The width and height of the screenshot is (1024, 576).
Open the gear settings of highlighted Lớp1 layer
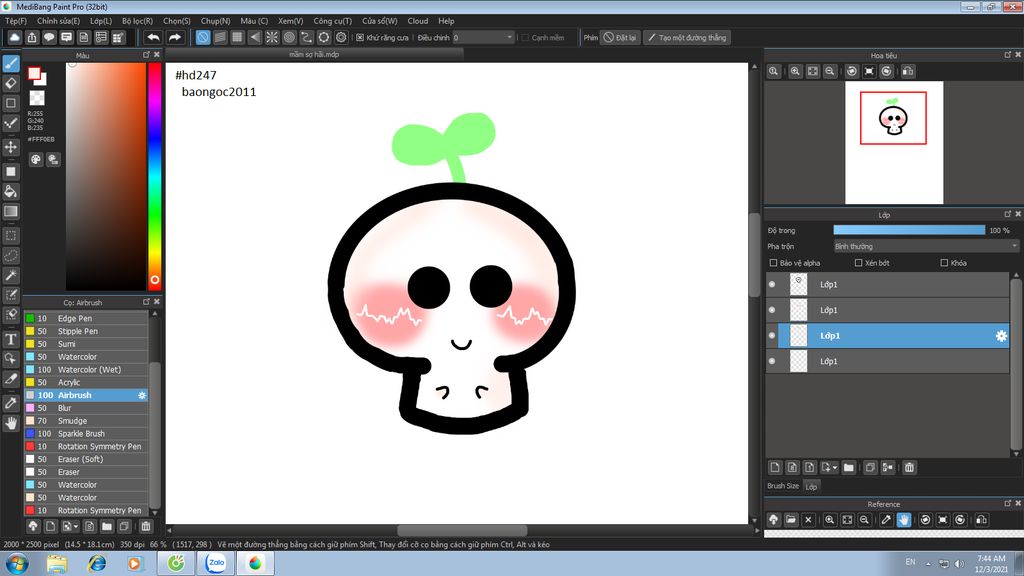[x=1001, y=336]
